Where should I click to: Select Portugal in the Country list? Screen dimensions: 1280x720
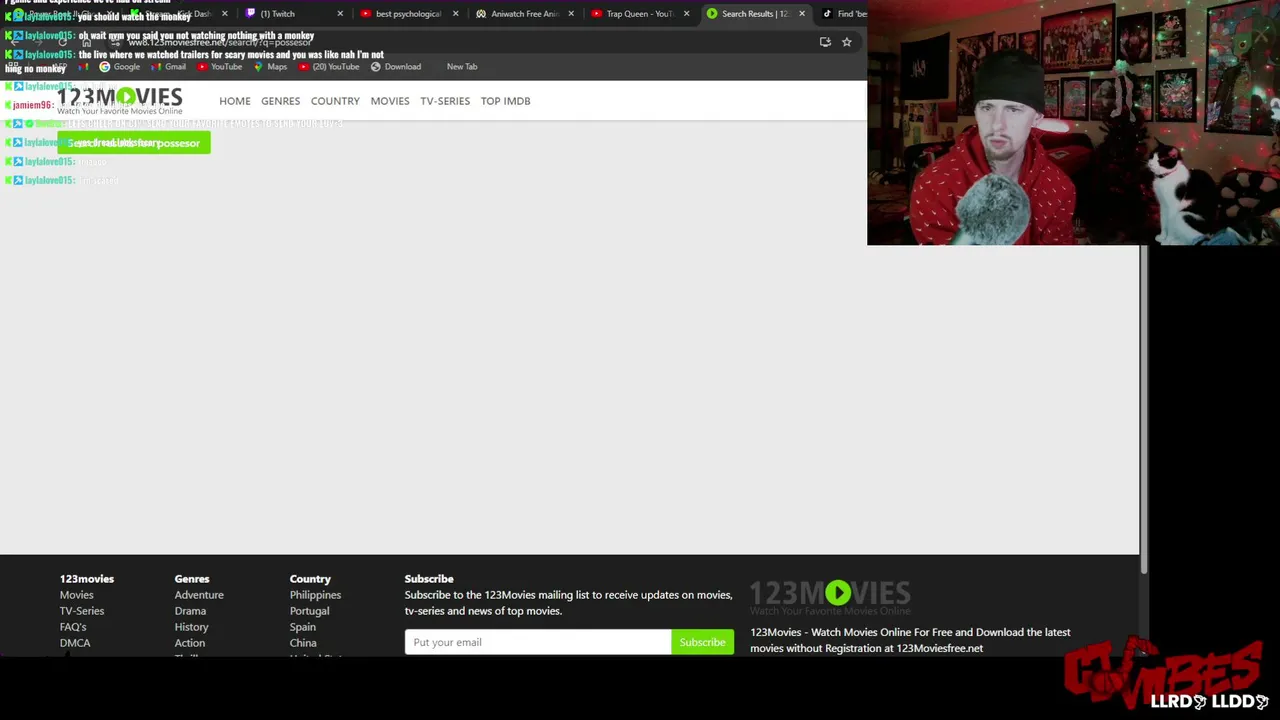(x=309, y=611)
